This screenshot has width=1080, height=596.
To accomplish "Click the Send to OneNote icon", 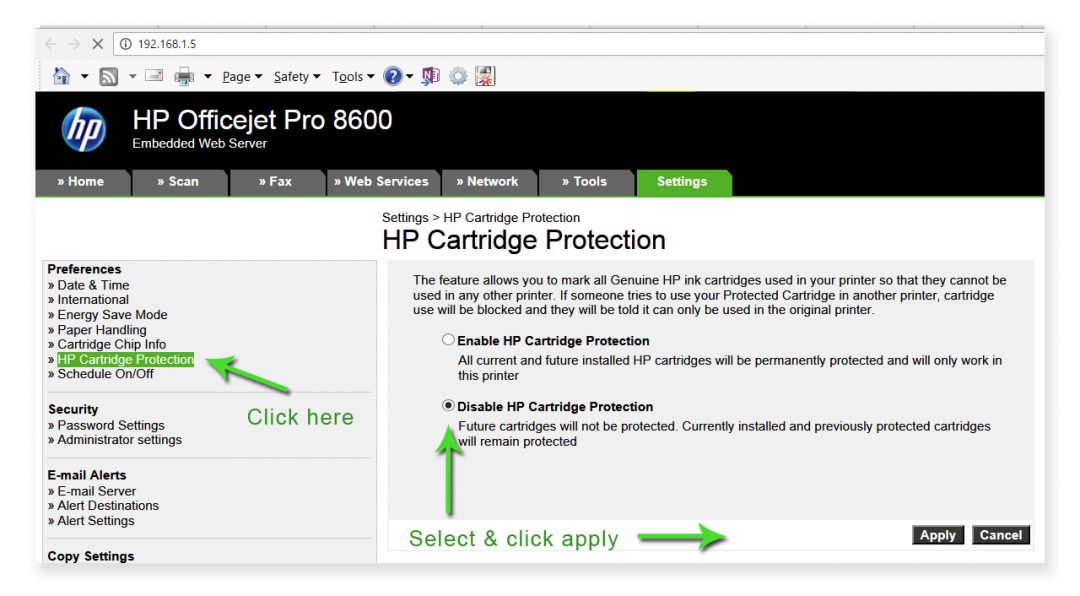I will pos(430,75).
